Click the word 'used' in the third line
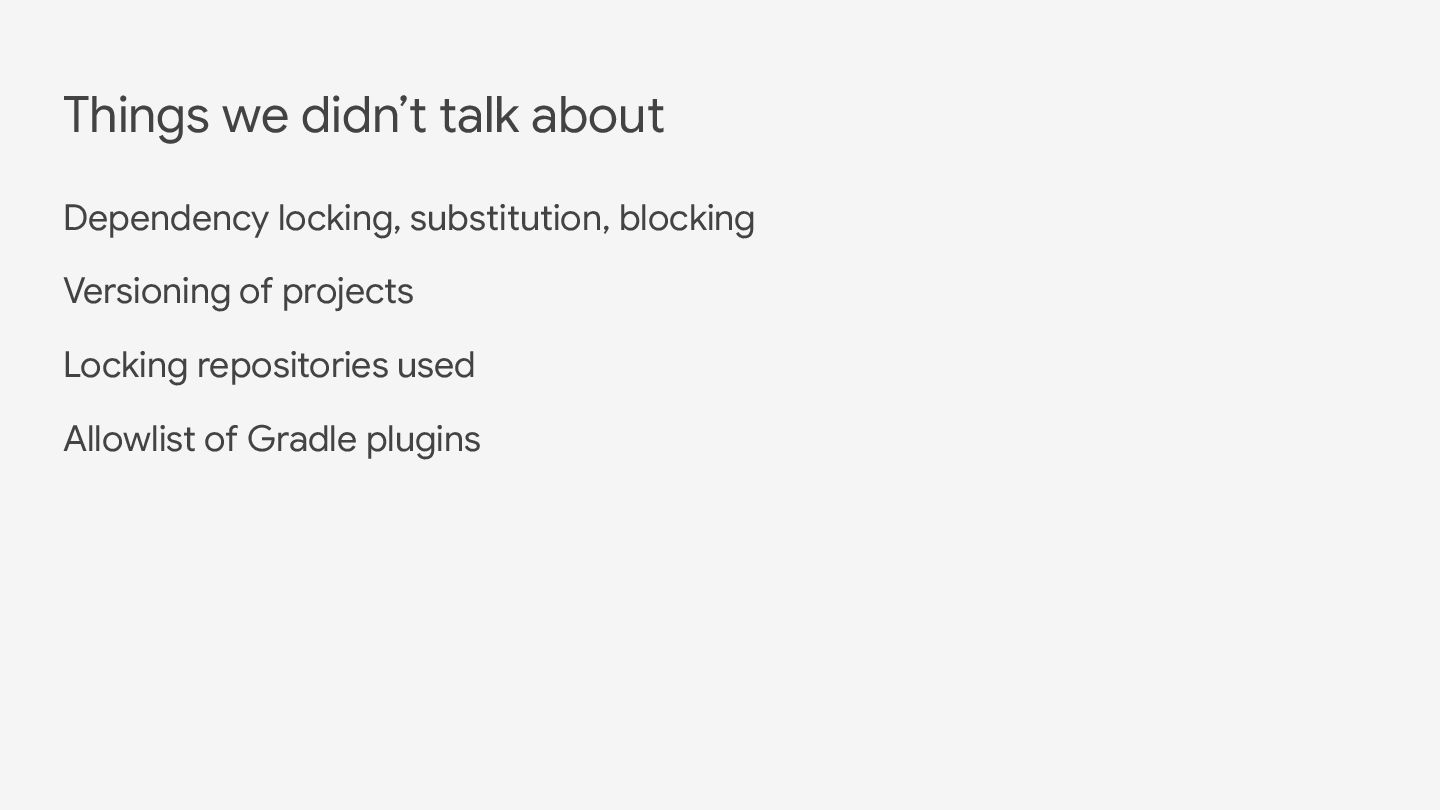 (436, 365)
